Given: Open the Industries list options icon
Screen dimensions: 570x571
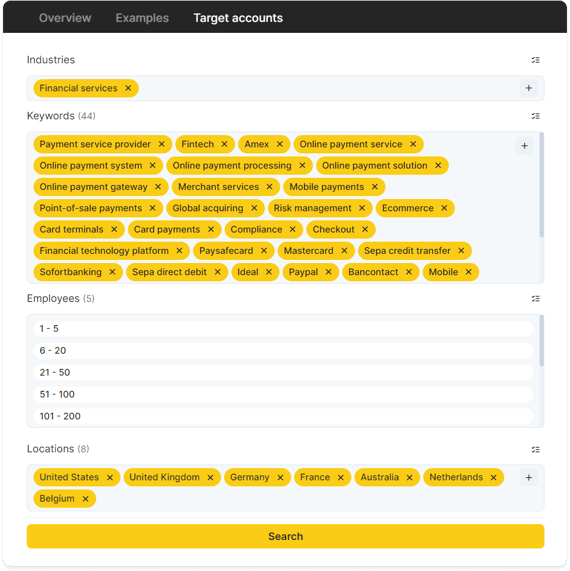Looking at the screenshot, I should (x=535, y=60).
